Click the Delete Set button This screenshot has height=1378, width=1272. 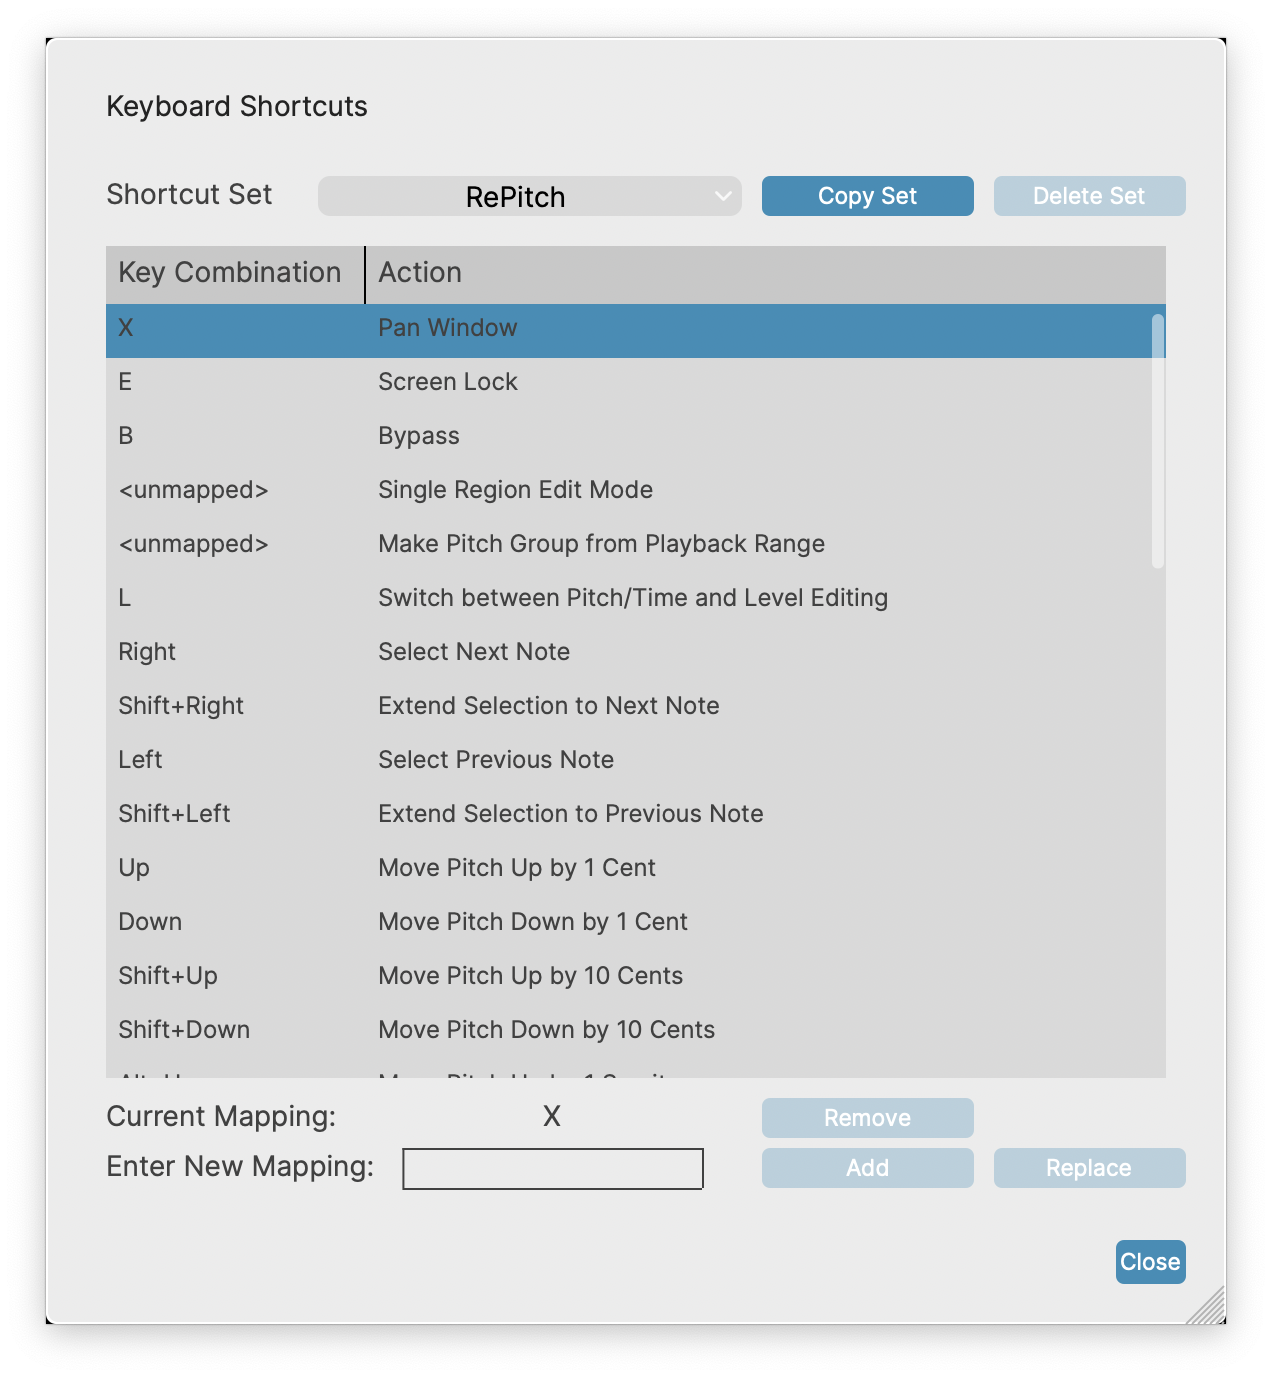click(x=1089, y=196)
